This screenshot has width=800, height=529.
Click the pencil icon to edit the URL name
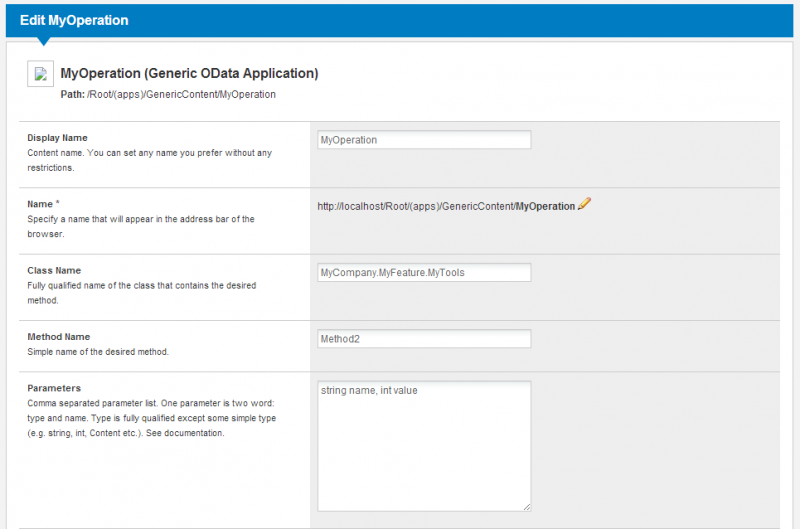(x=584, y=204)
